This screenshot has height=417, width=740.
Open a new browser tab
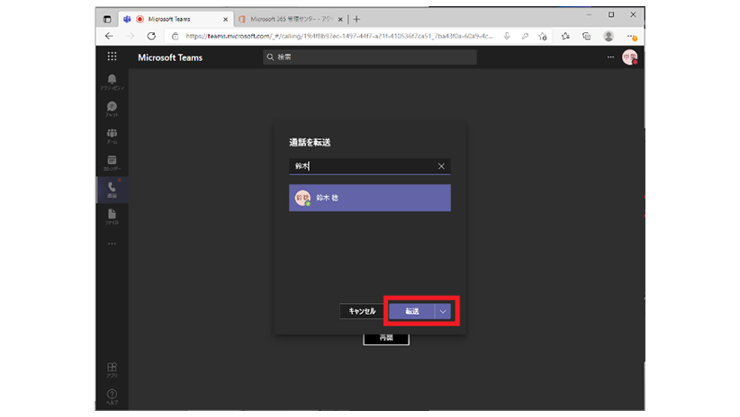[357, 19]
